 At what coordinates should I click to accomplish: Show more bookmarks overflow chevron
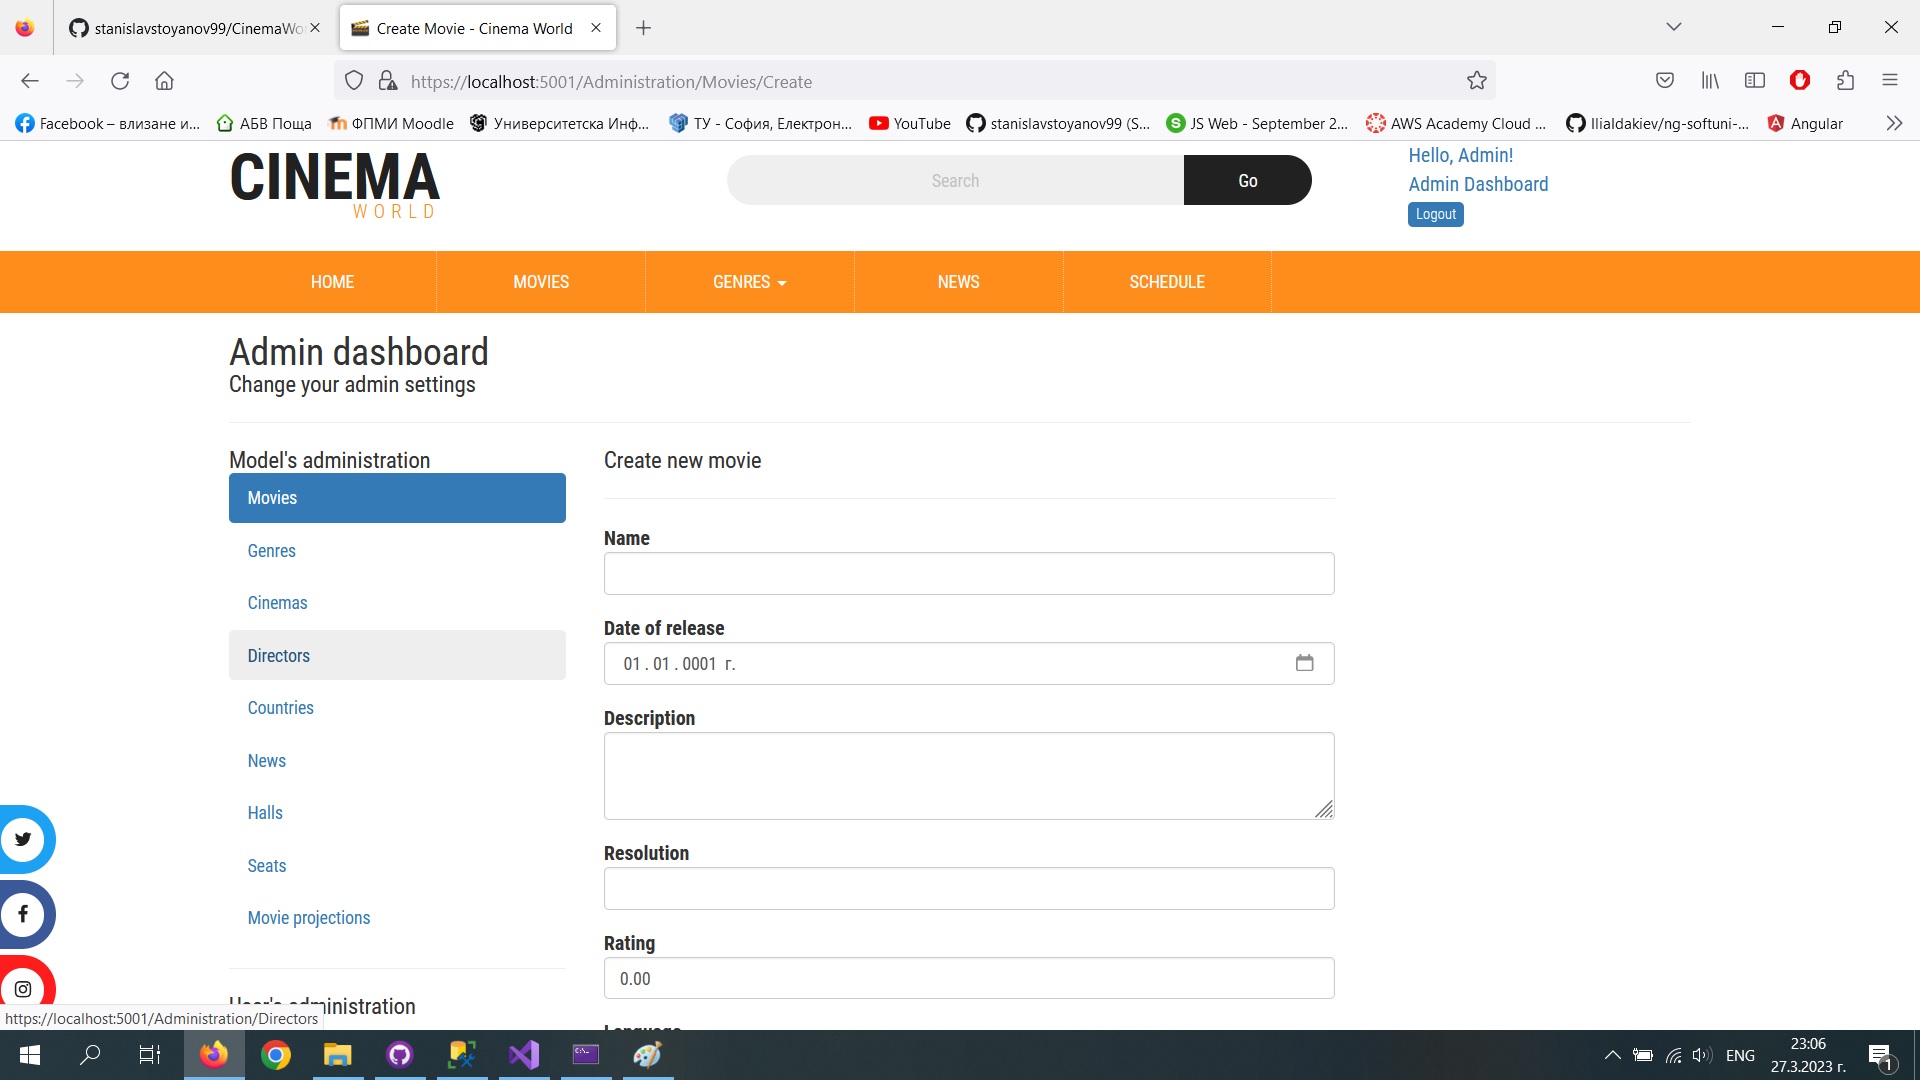click(x=1894, y=123)
